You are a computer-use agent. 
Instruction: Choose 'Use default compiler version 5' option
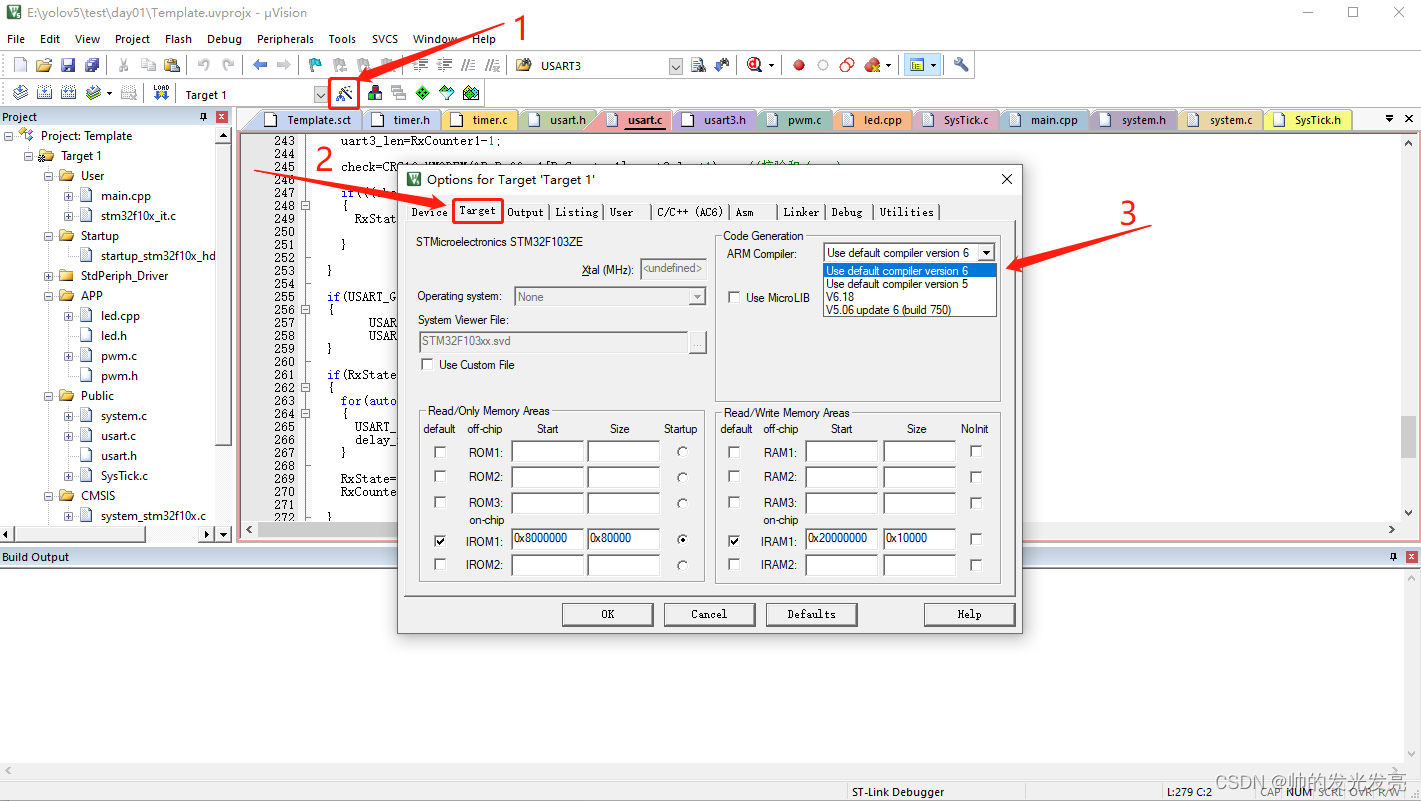point(909,284)
